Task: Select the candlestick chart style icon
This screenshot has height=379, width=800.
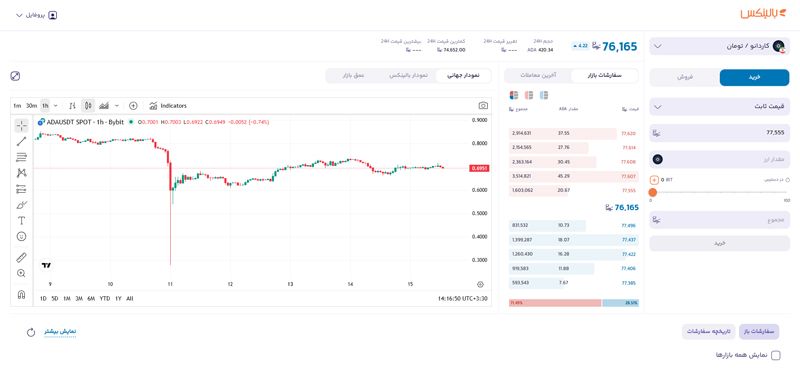Action: [88, 106]
